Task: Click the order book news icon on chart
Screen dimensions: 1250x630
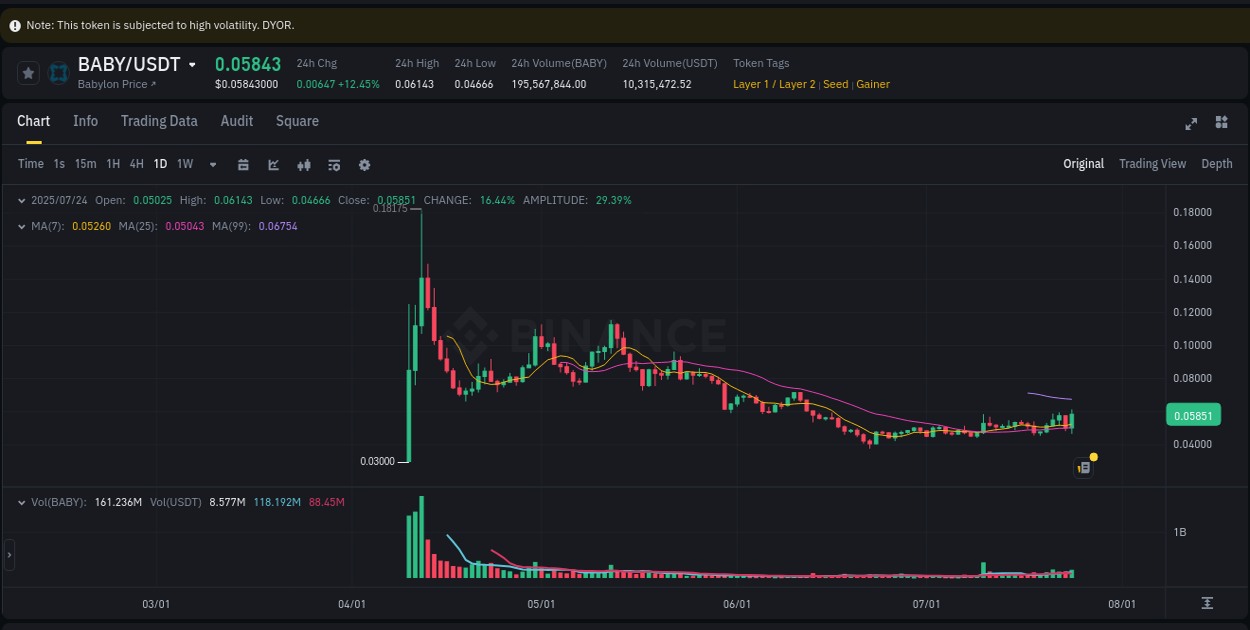Action: [1083, 467]
